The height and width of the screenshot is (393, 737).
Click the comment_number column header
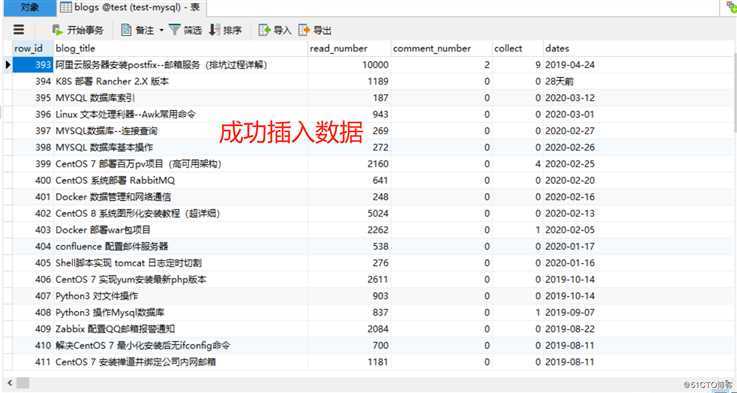pos(441,48)
